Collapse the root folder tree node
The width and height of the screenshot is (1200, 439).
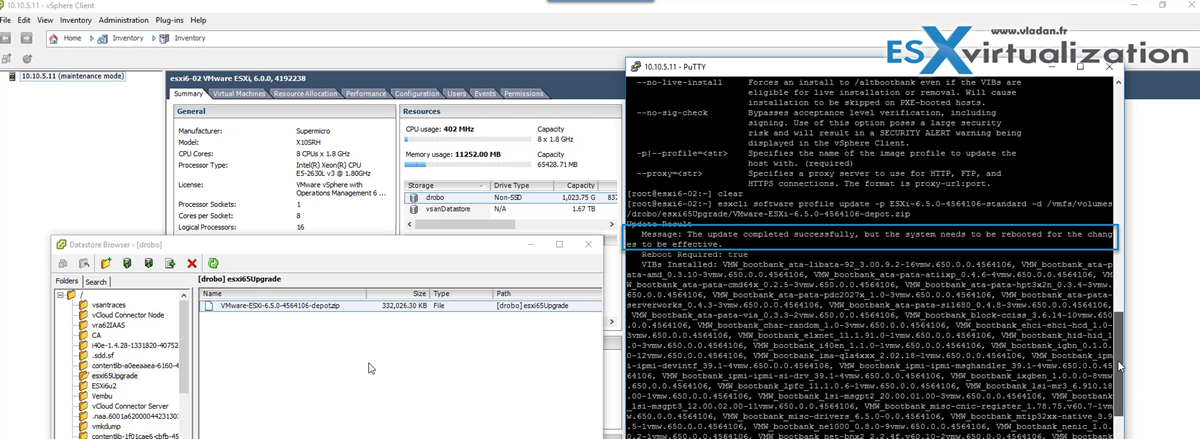coord(59,294)
